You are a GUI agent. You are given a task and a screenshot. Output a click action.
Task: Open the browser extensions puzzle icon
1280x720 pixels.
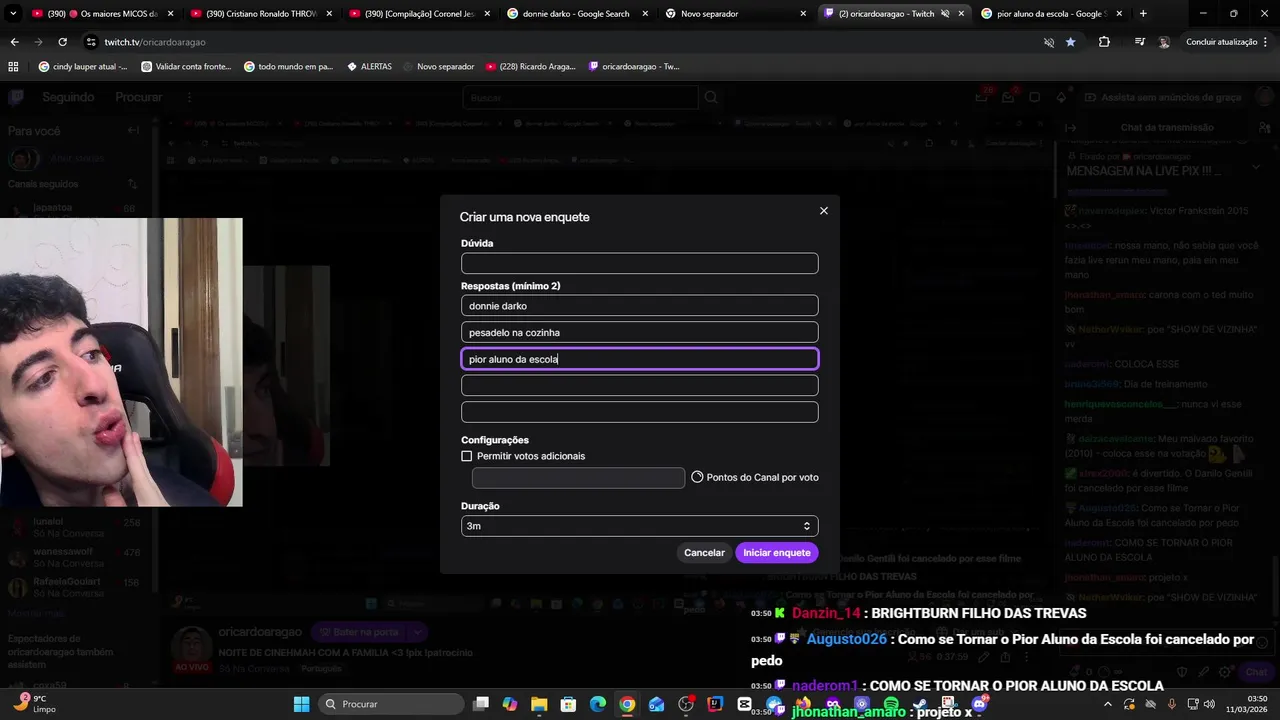pyautogui.click(x=1104, y=42)
